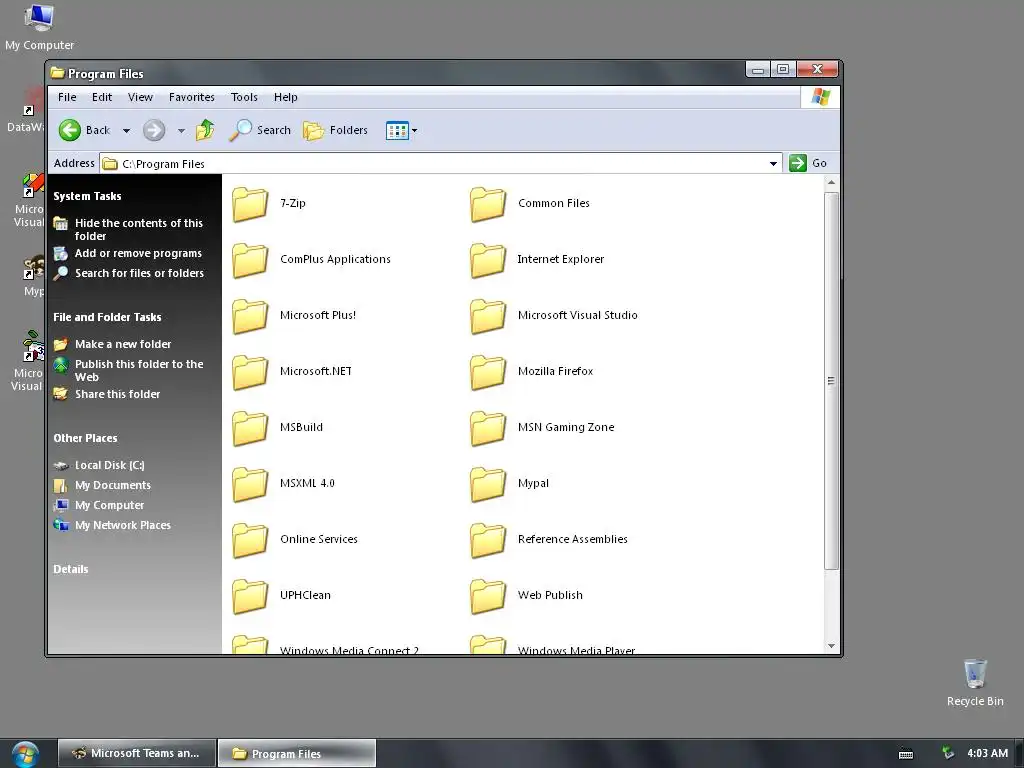Click Add or remove programs link
This screenshot has height=768, width=1024.
(x=138, y=253)
